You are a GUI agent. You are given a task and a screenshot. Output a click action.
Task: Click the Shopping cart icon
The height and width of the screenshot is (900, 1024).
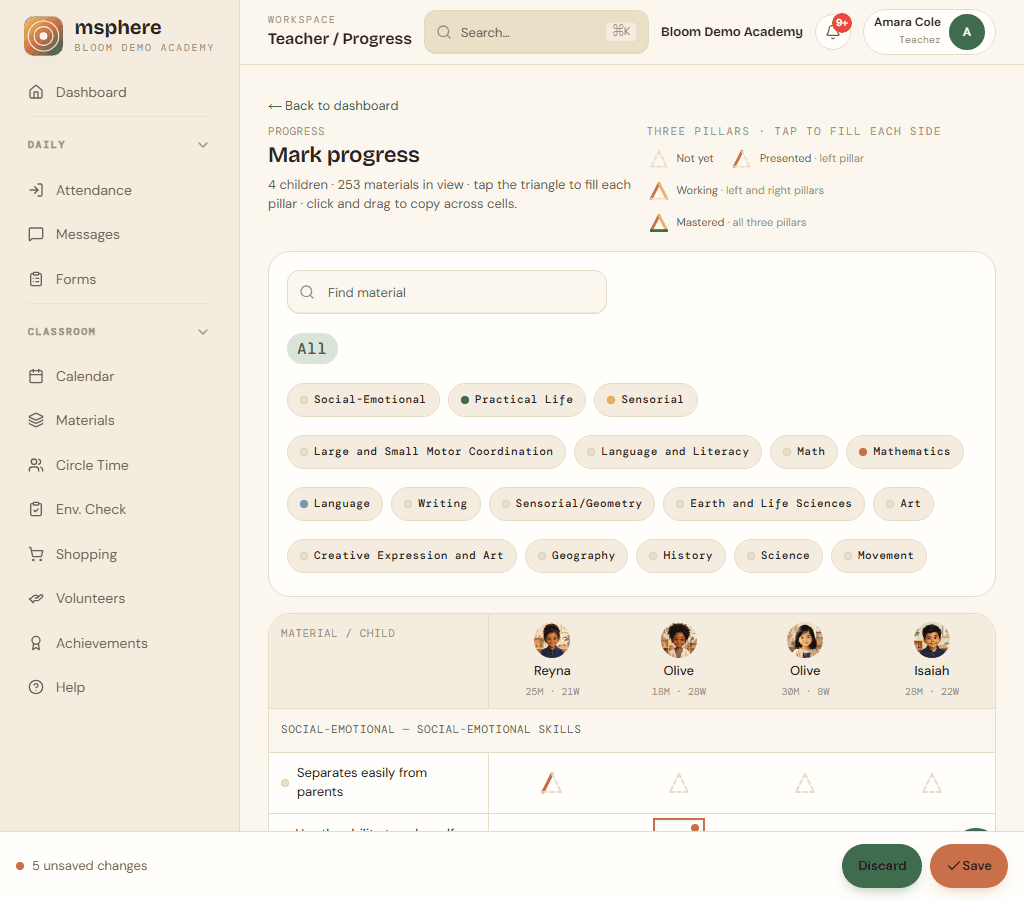point(36,554)
